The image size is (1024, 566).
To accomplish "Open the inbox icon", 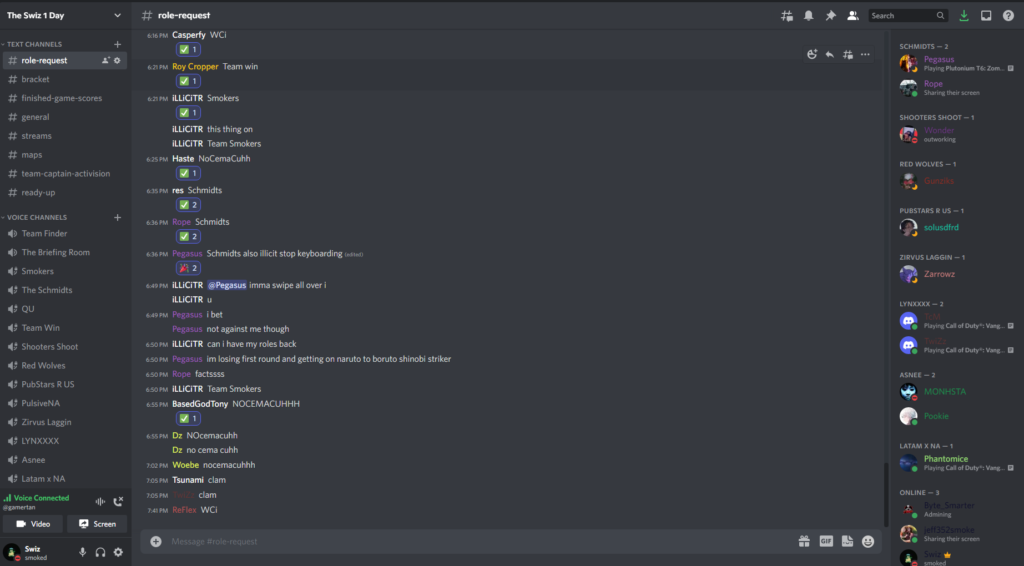I will click(986, 16).
